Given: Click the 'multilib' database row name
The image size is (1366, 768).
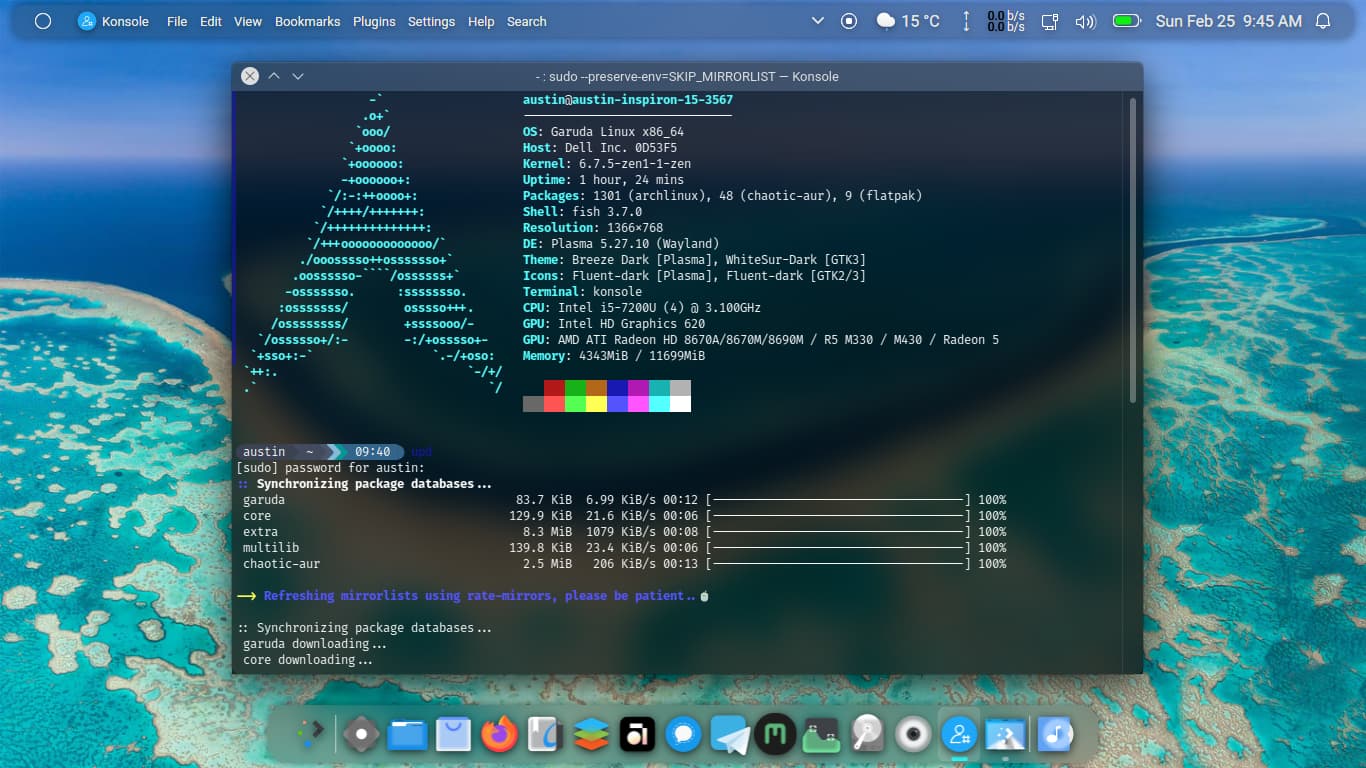Looking at the screenshot, I should point(271,548).
